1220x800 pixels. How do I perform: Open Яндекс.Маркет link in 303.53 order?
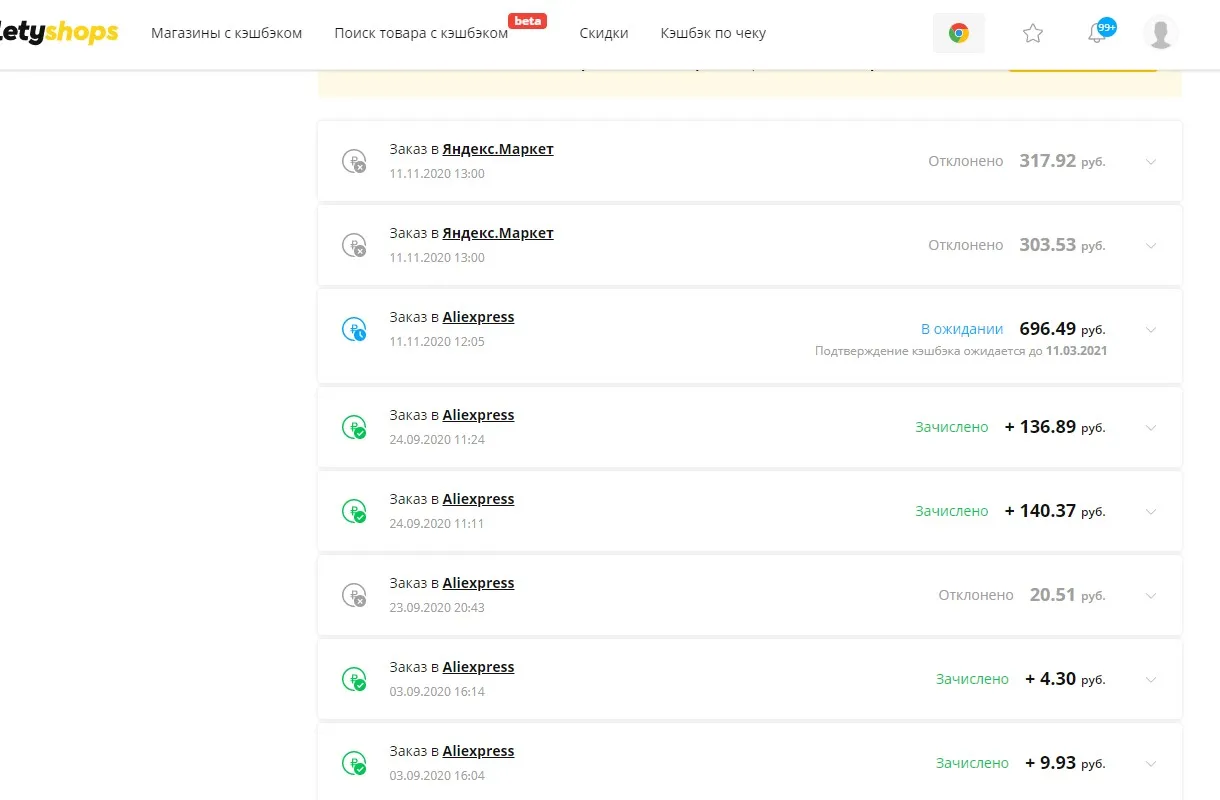498,233
